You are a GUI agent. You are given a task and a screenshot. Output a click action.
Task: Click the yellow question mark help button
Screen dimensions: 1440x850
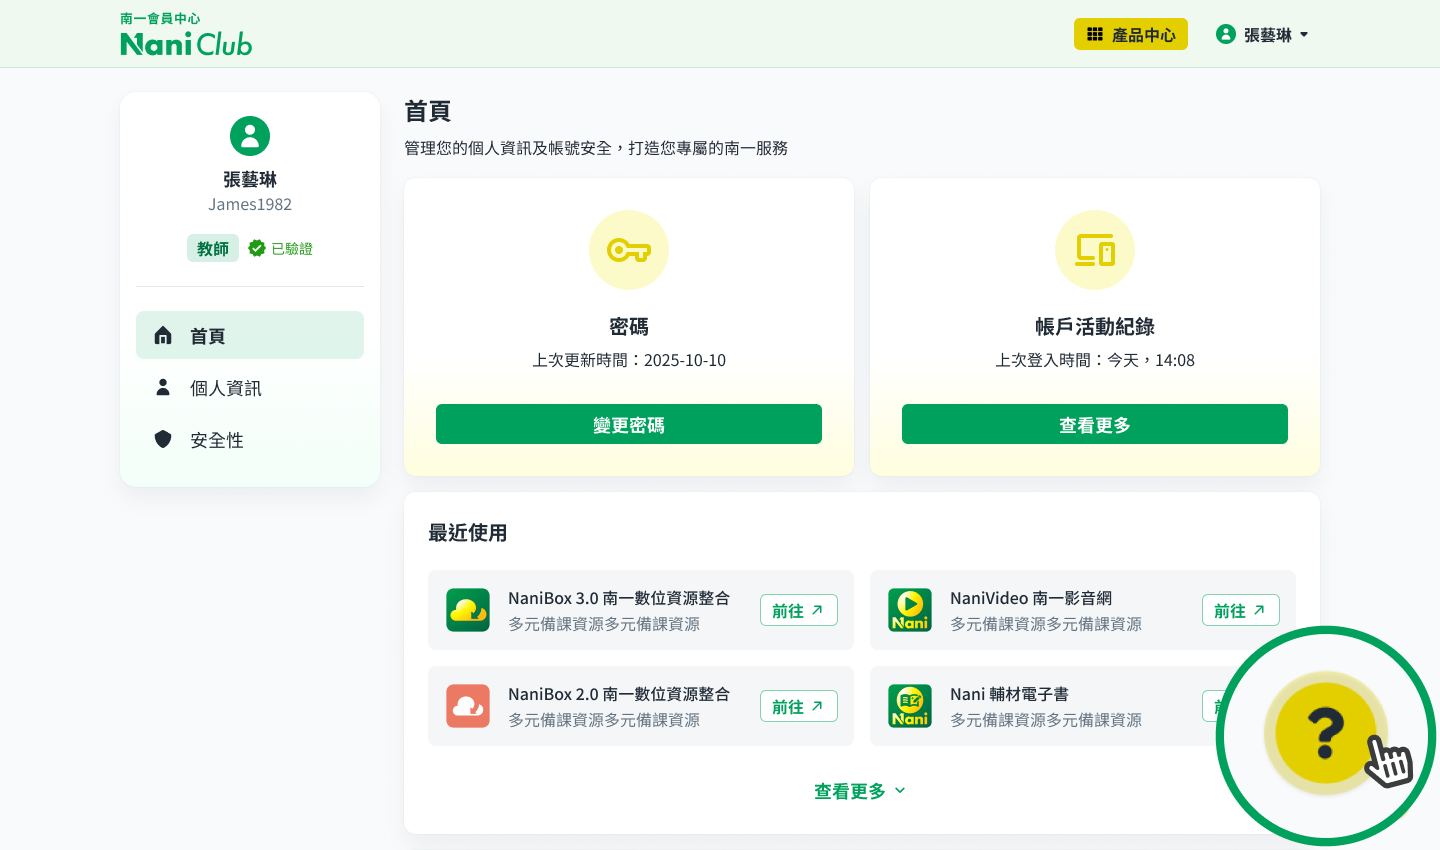(x=1326, y=733)
